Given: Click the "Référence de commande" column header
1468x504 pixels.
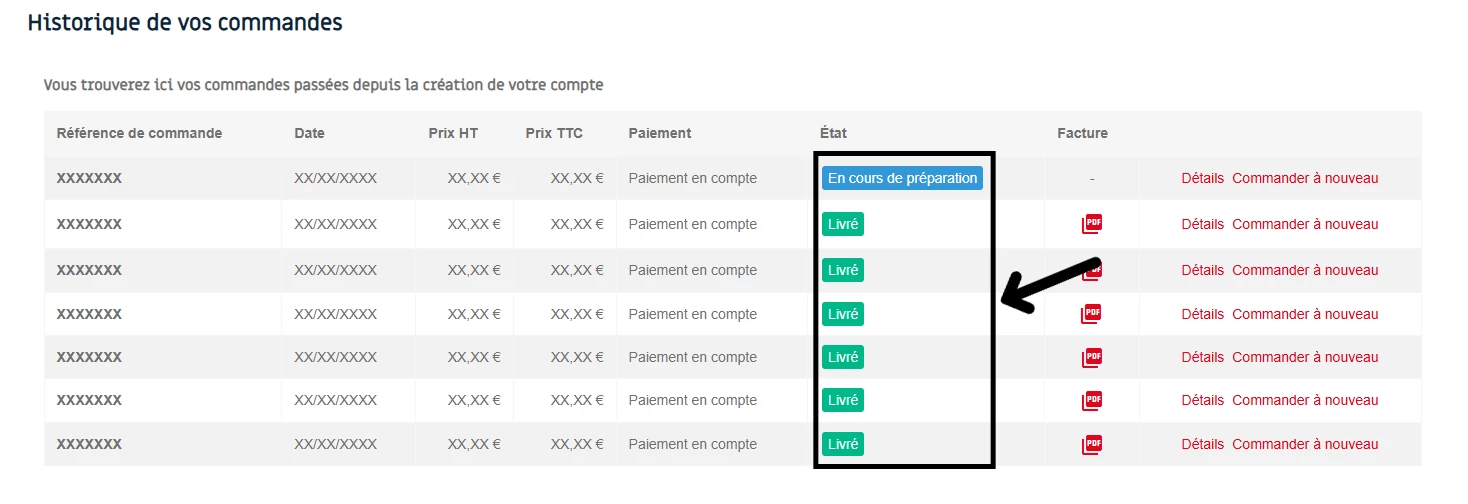Looking at the screenshot, I should point(139,133).
